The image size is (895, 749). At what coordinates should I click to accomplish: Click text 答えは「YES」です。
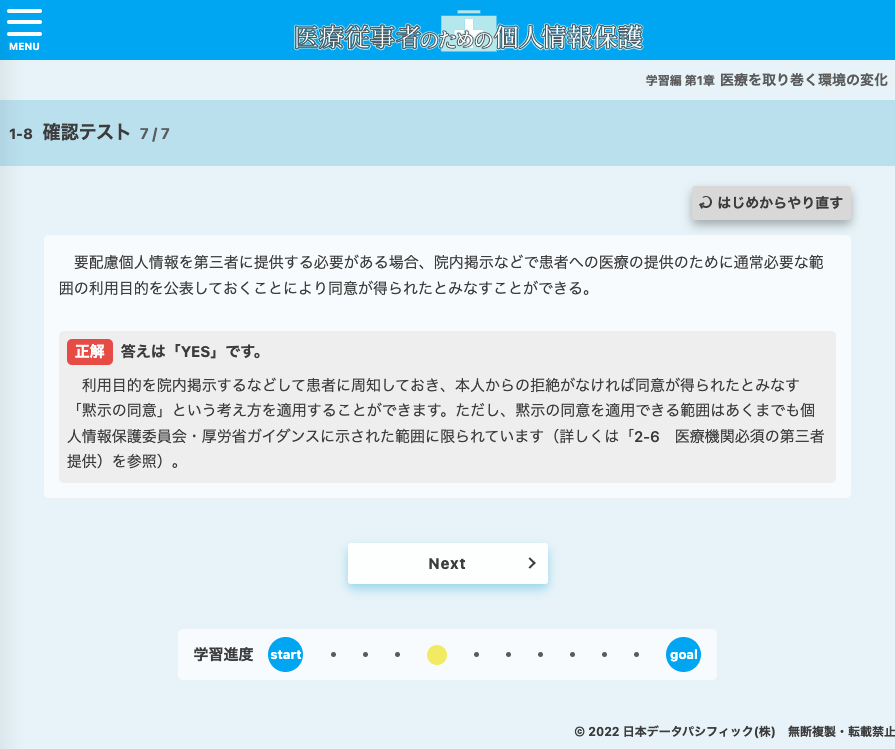pyautogui.click(x=192, y=352)
